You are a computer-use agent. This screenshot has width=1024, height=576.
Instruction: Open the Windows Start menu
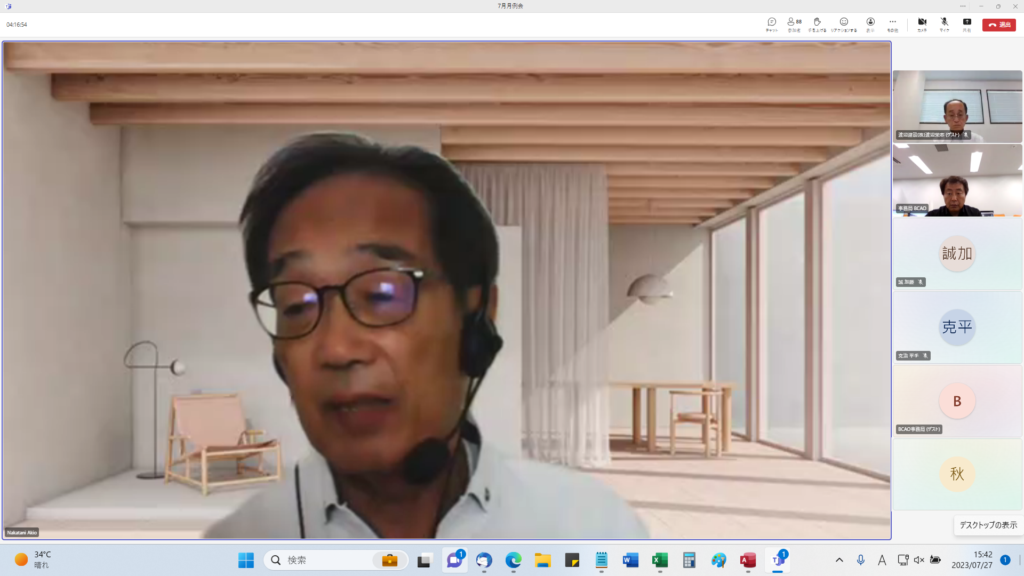[x=246, y=560]
